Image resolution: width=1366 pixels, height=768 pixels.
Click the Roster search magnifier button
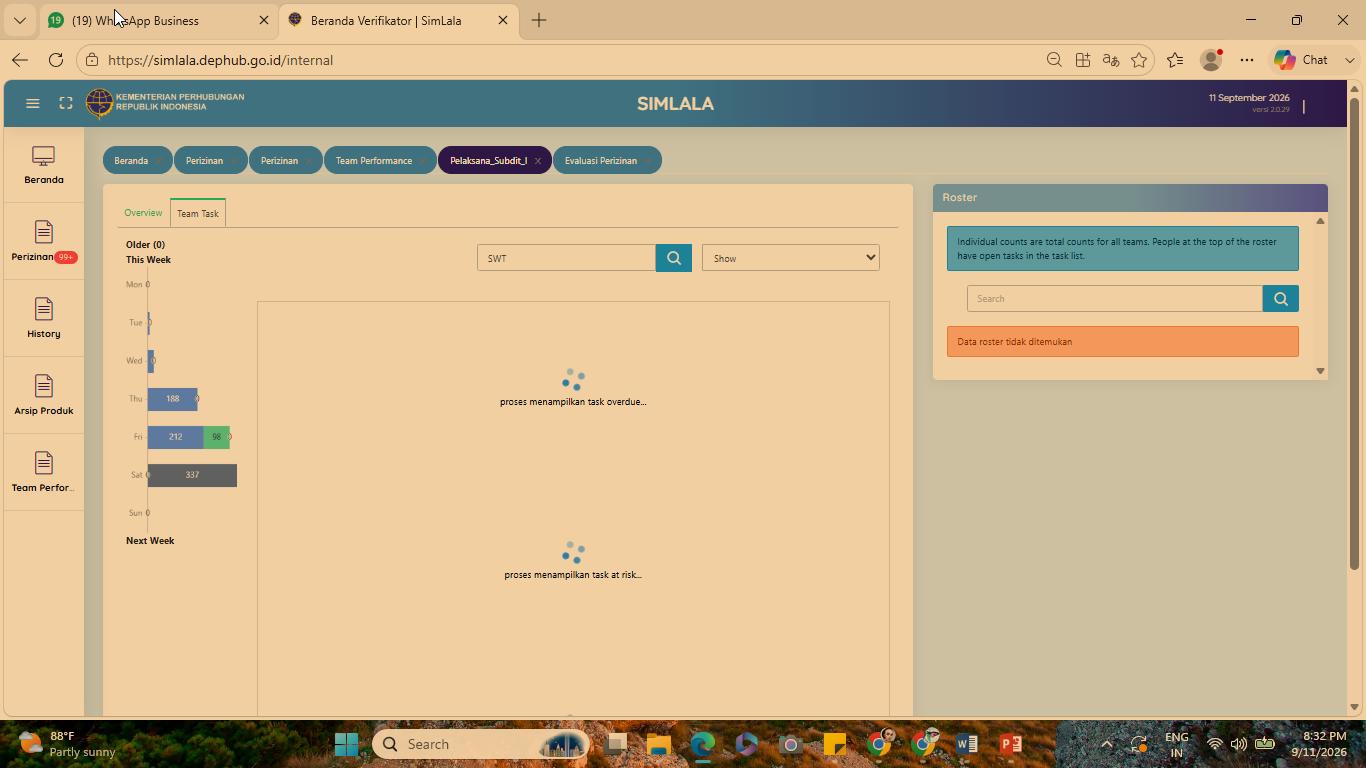pos(1281,299)
